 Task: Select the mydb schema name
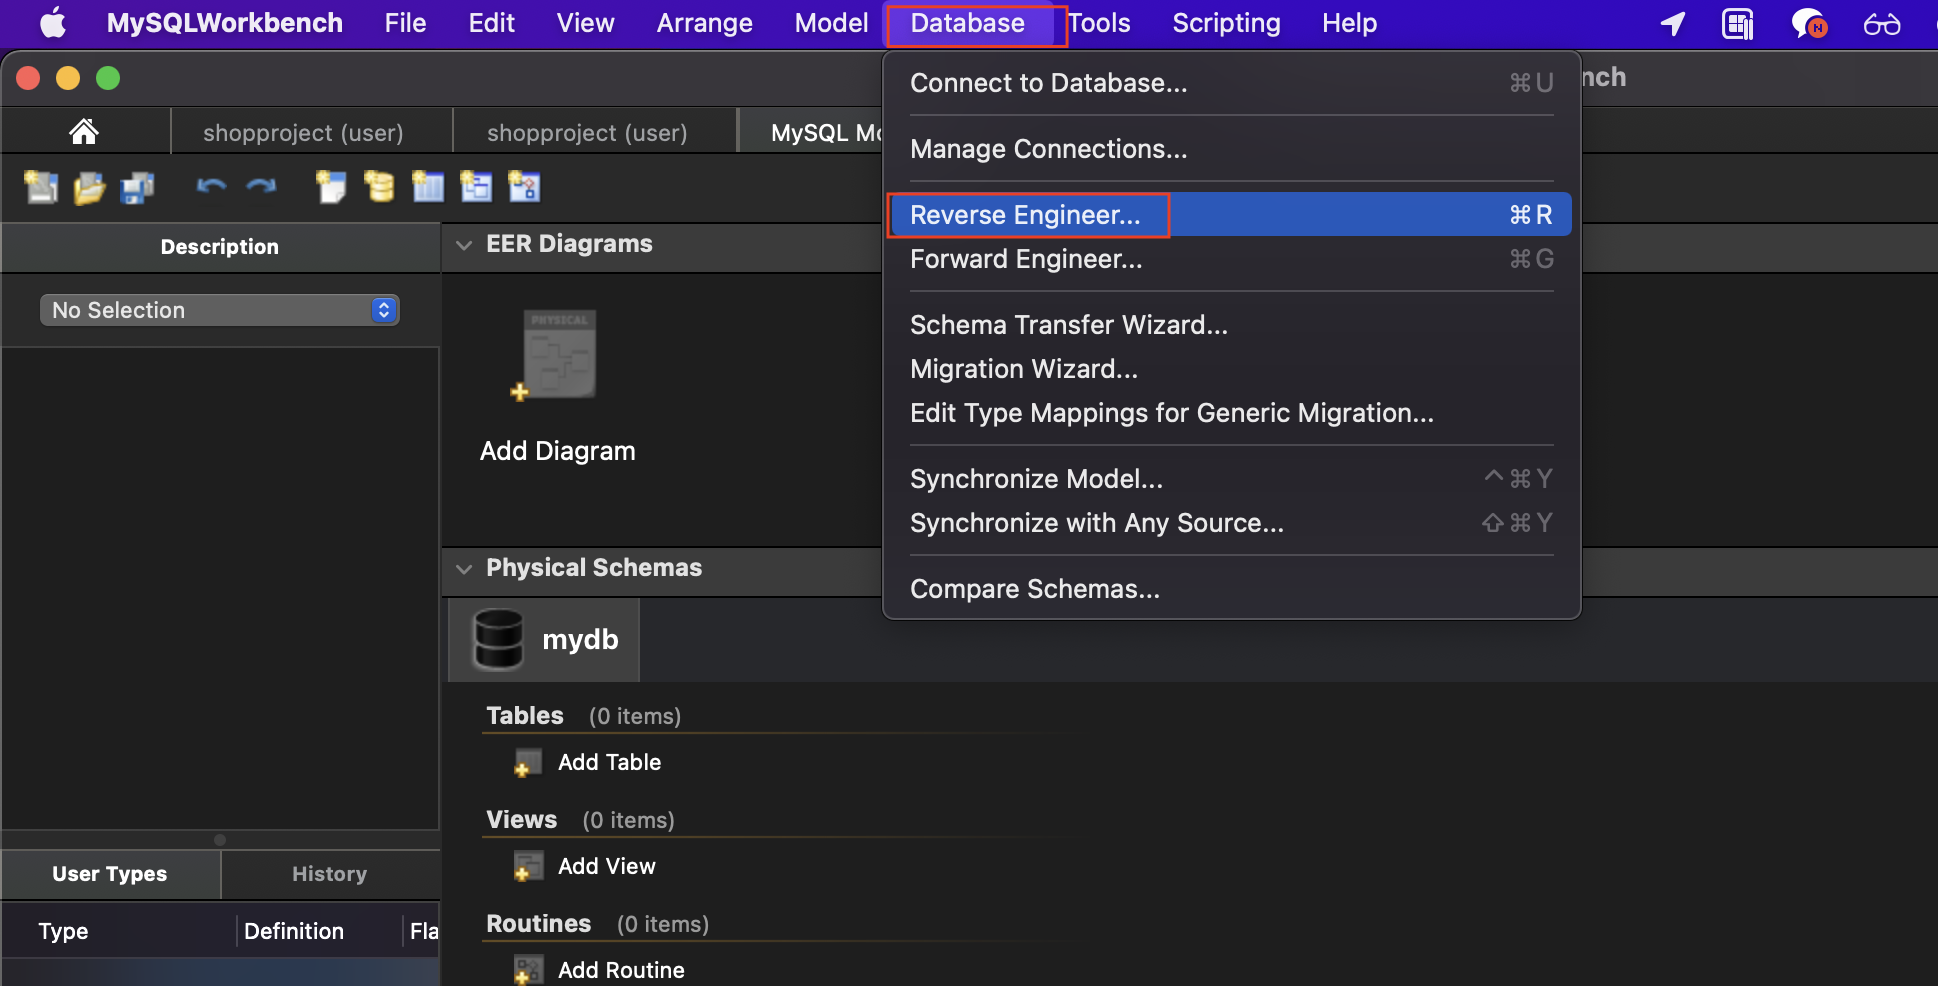point(580,639)
